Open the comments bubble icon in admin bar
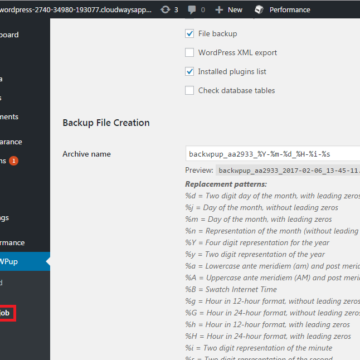Image resolution: width=360 pixels, height=360 pixels. click(x=192, y=10)
